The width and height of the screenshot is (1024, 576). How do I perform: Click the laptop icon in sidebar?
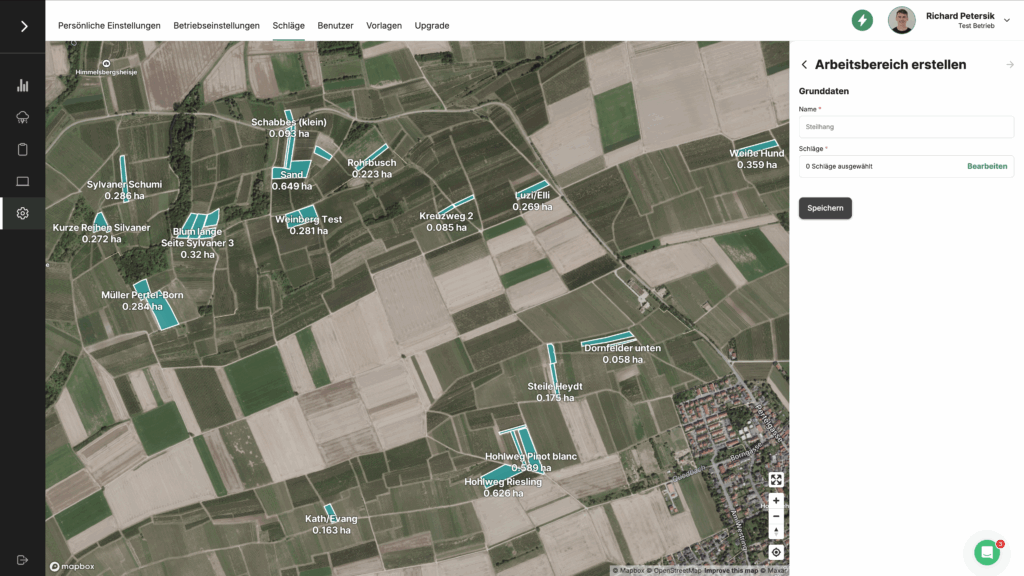click(23, 181)
